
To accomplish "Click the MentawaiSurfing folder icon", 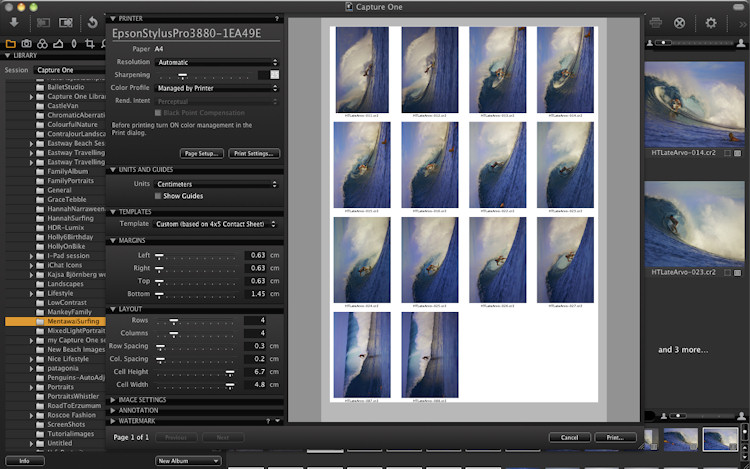I will click(40, 321).
